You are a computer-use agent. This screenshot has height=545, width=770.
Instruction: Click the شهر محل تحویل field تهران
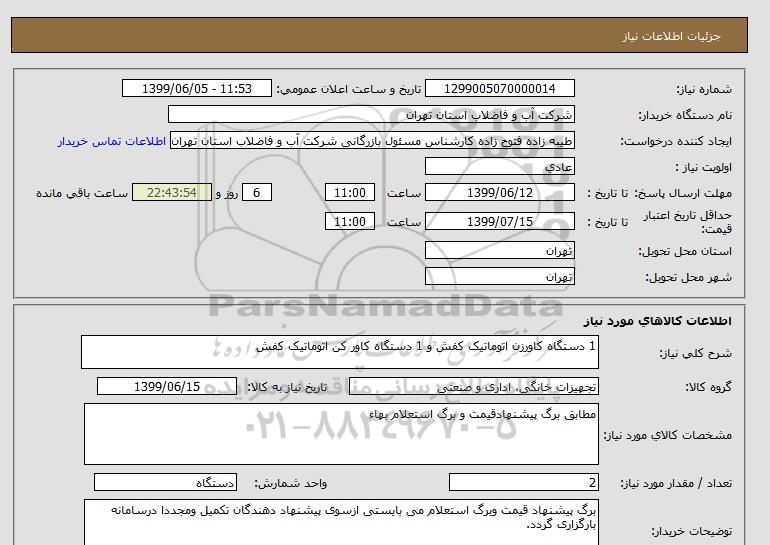tap(499, 276)
